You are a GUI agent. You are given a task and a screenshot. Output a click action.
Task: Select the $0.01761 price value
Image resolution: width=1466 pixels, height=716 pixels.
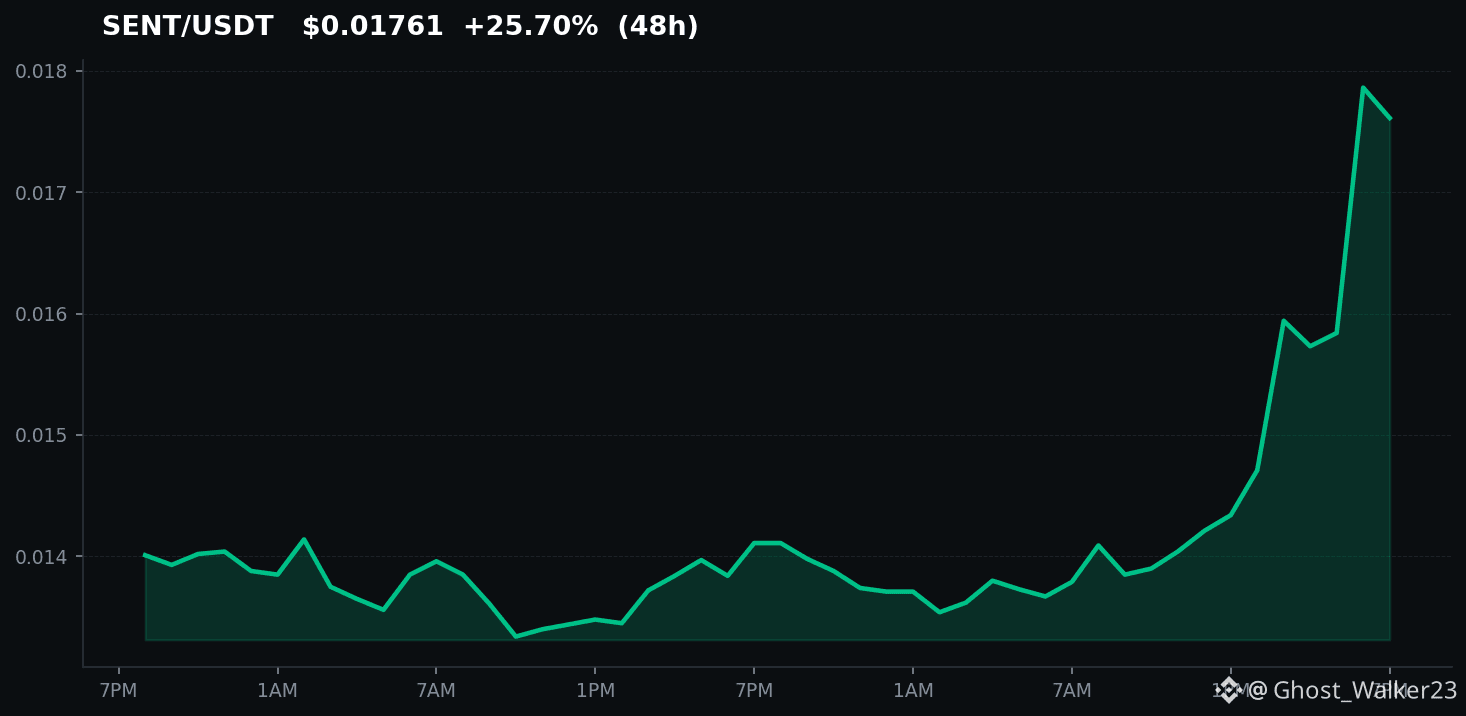tap(372, 27)
